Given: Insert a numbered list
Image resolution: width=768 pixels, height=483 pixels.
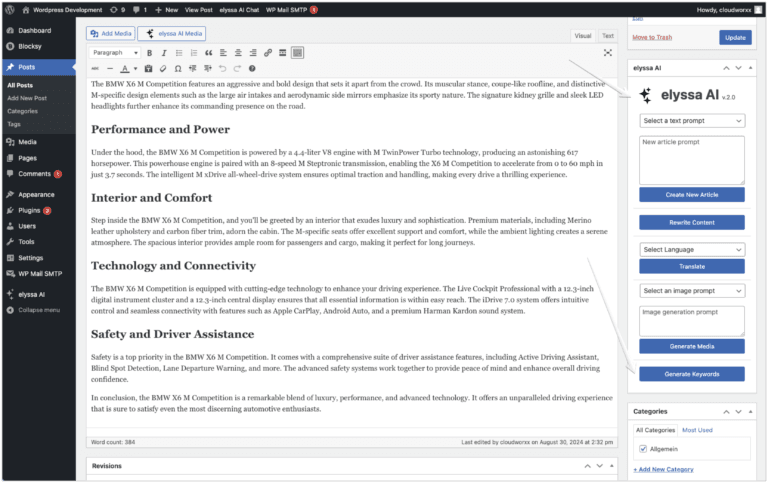Looking at the screenshot, I should [x=193, y=53].
